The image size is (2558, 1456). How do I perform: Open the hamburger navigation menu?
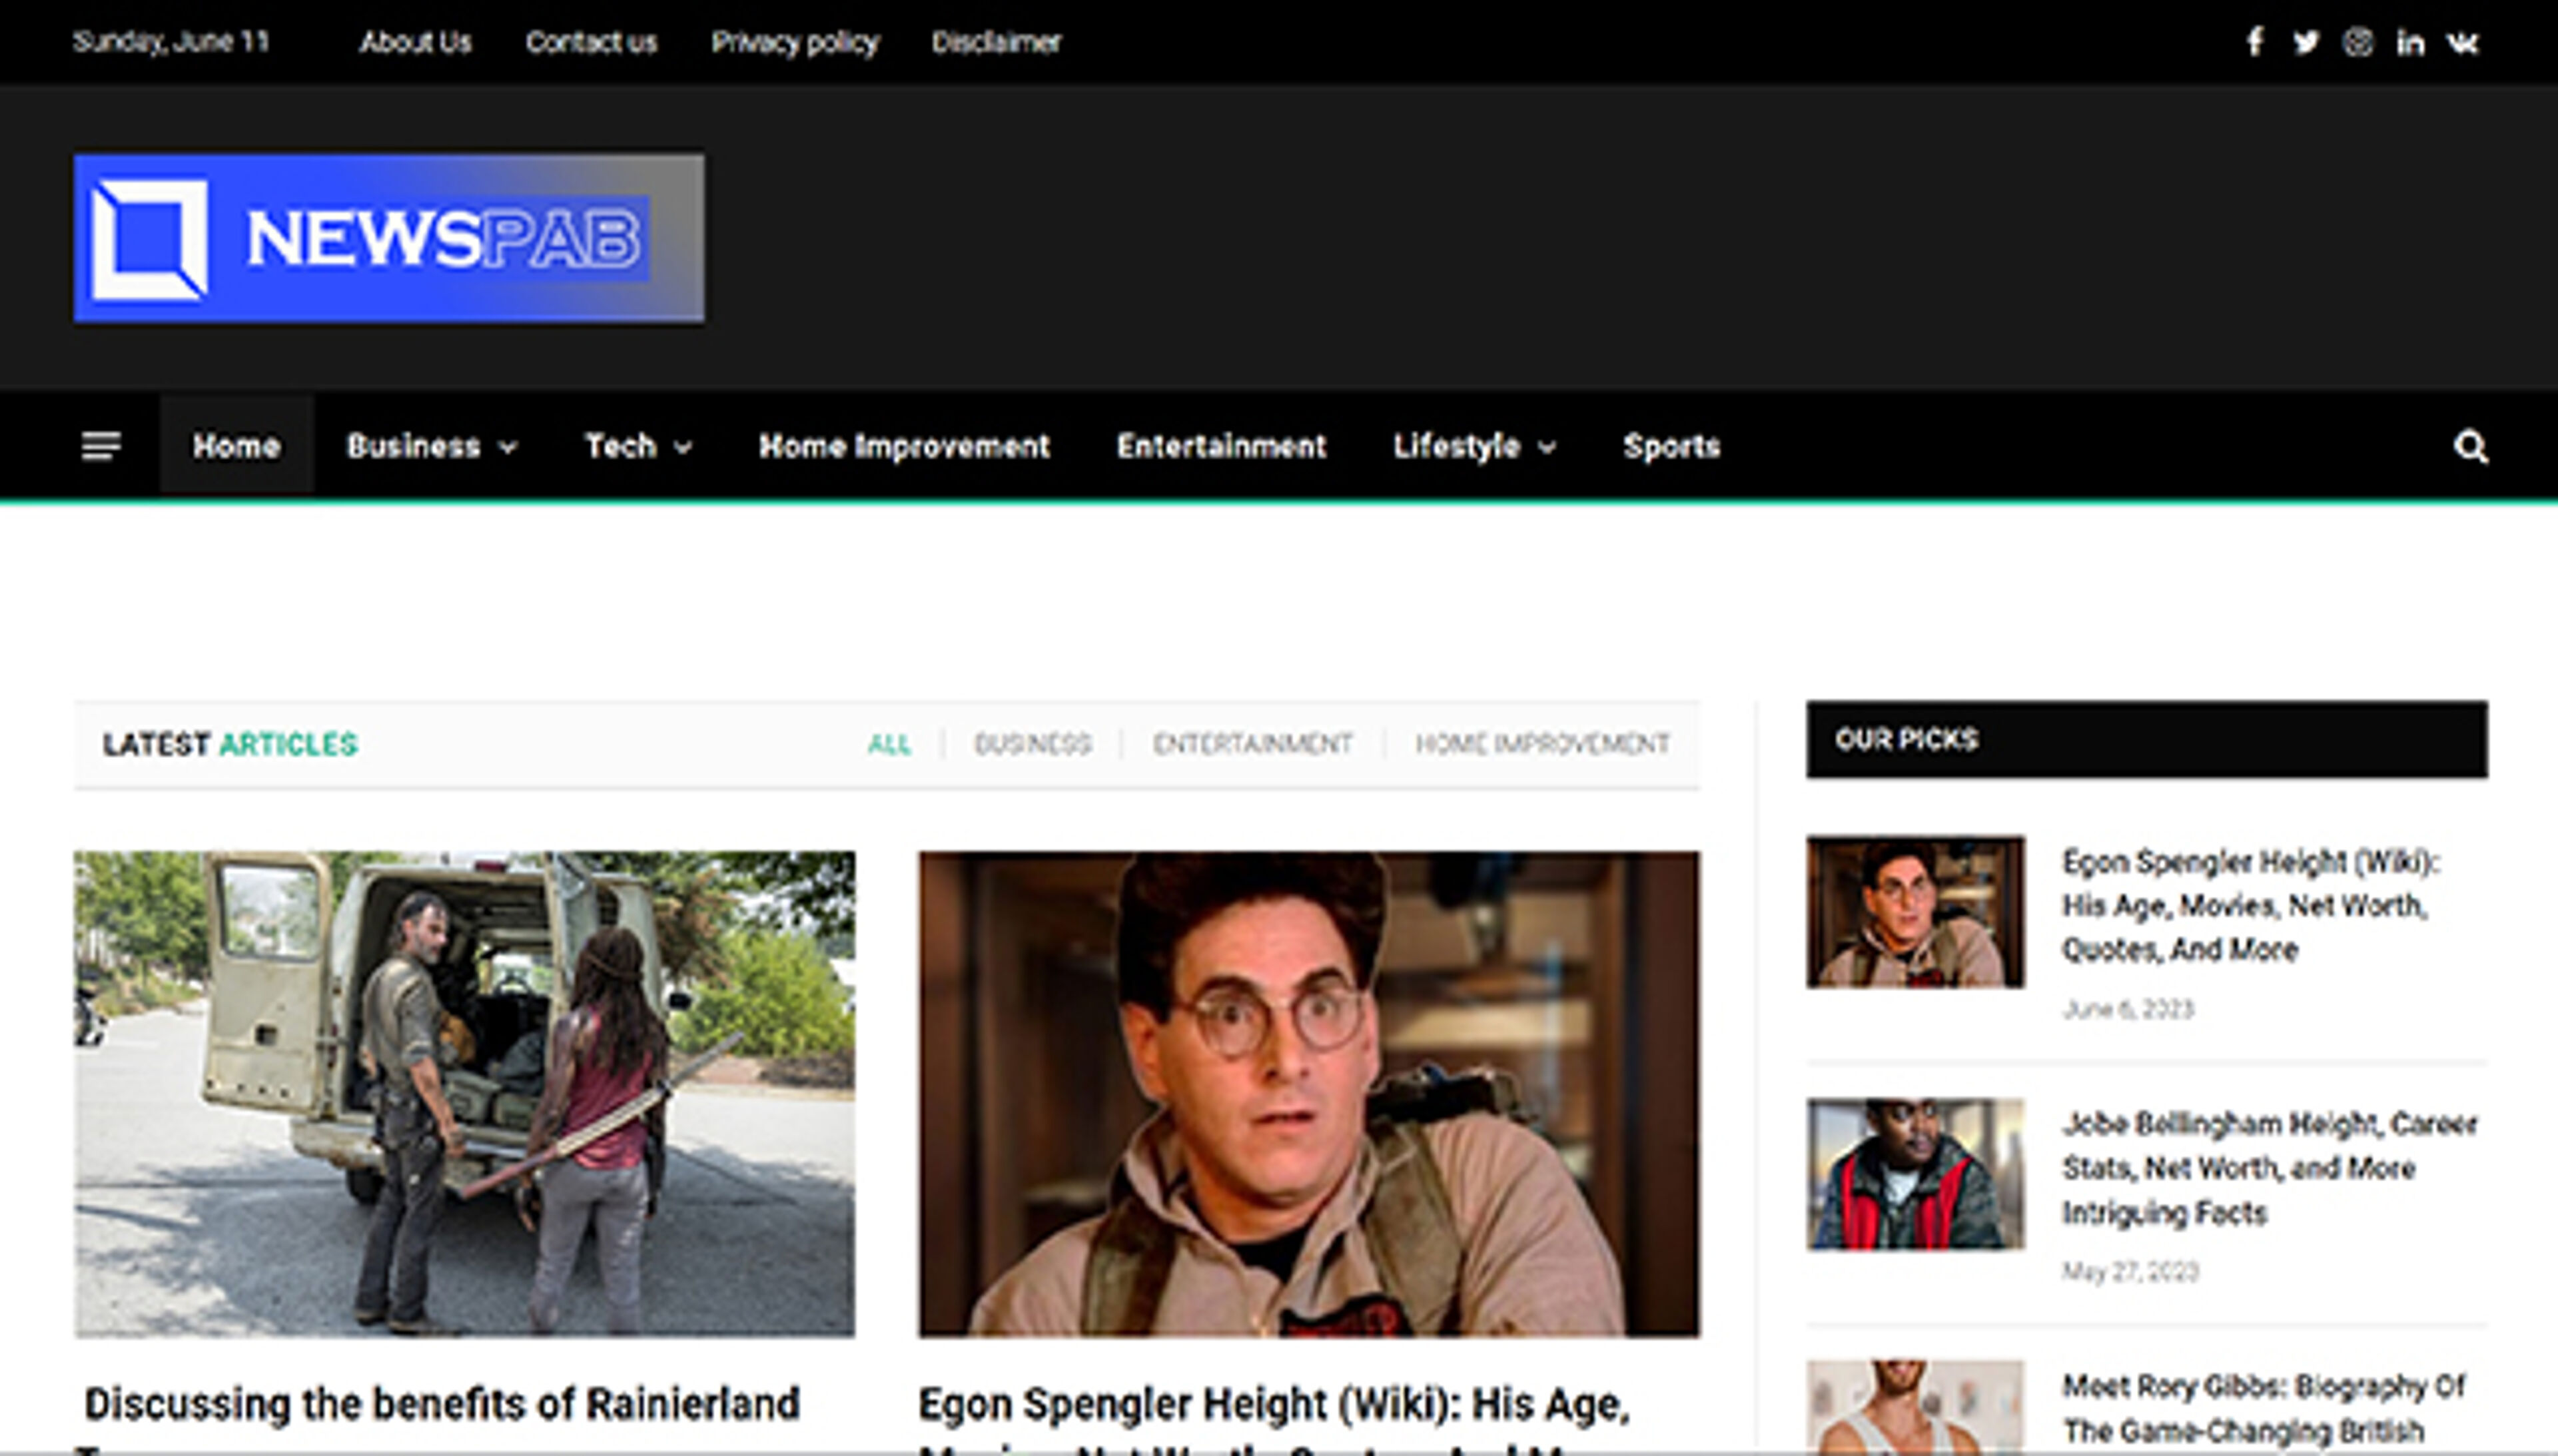(101, 445)
